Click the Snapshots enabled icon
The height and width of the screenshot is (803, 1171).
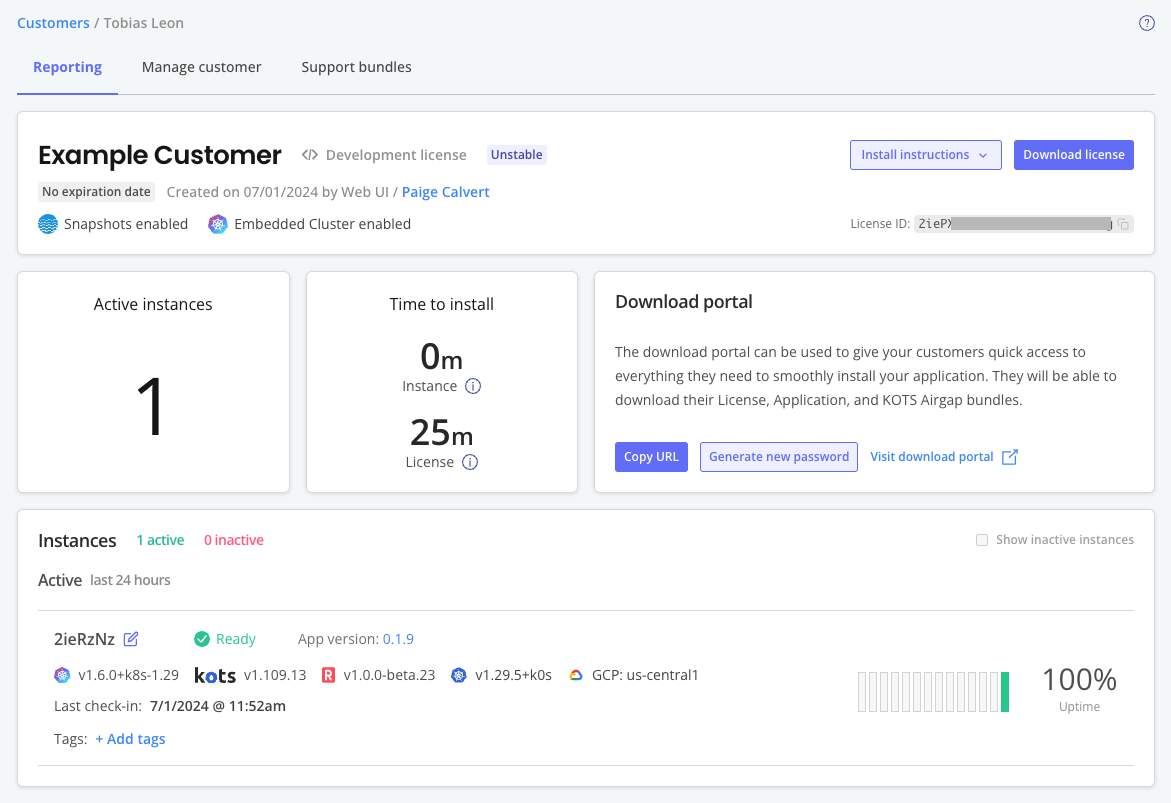[x=47, y=224]
